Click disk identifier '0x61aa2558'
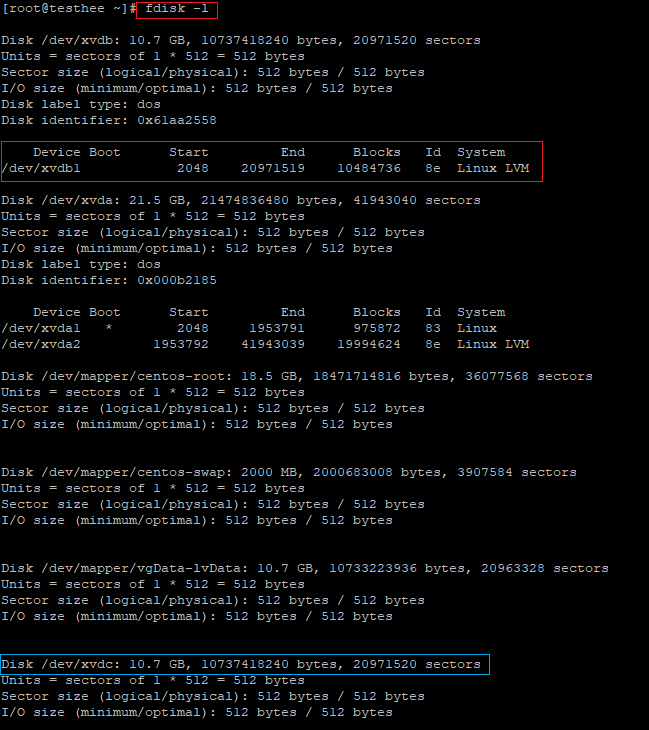The image size is (649, 730). [177, 121]
